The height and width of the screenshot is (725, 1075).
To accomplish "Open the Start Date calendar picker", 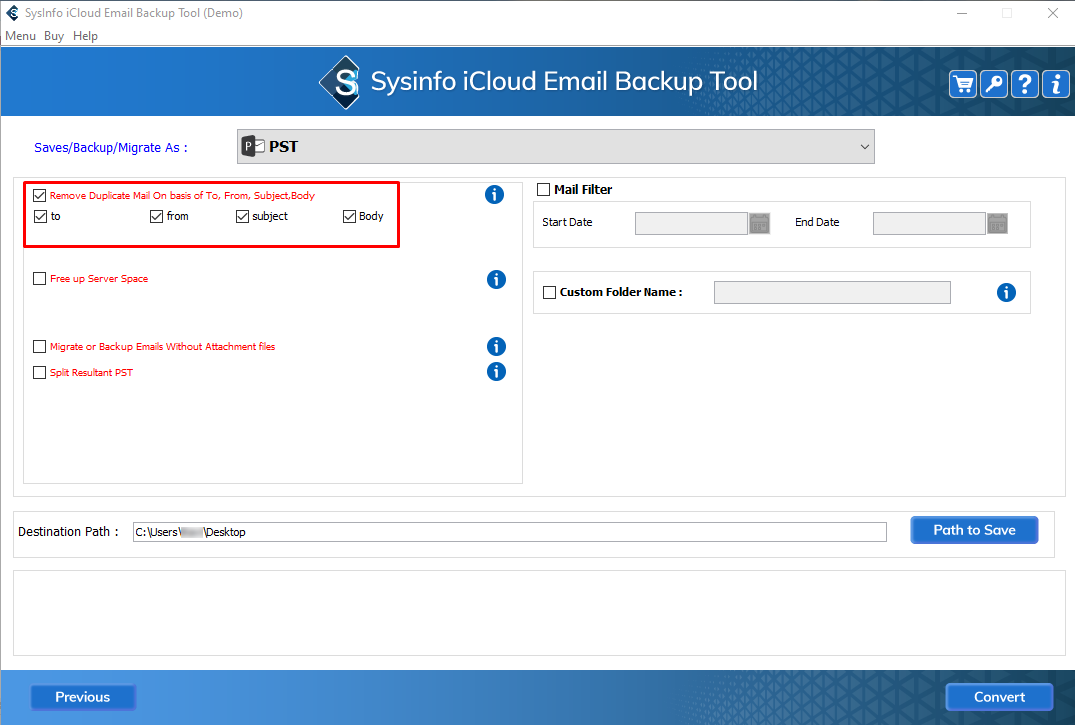I will (x=760, y=223).
